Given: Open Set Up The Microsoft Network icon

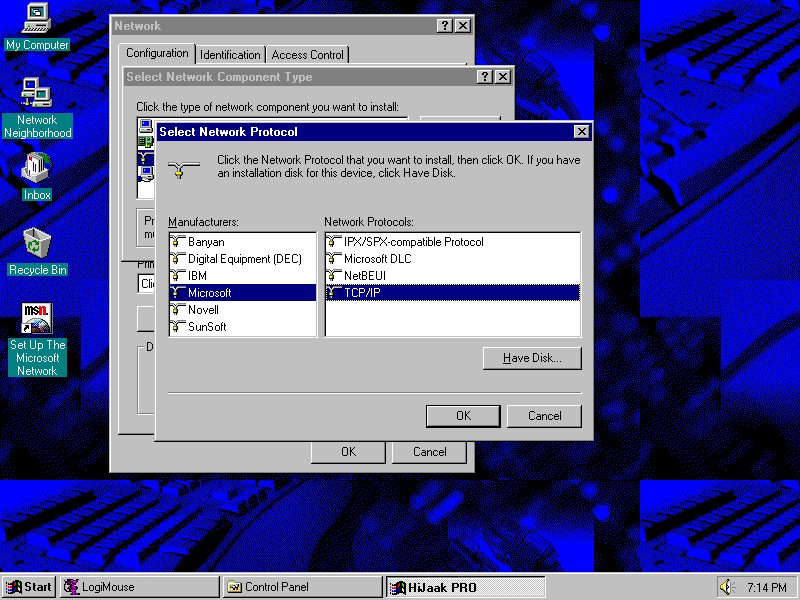Looking at the screenshot, I should tap(37, 320).
